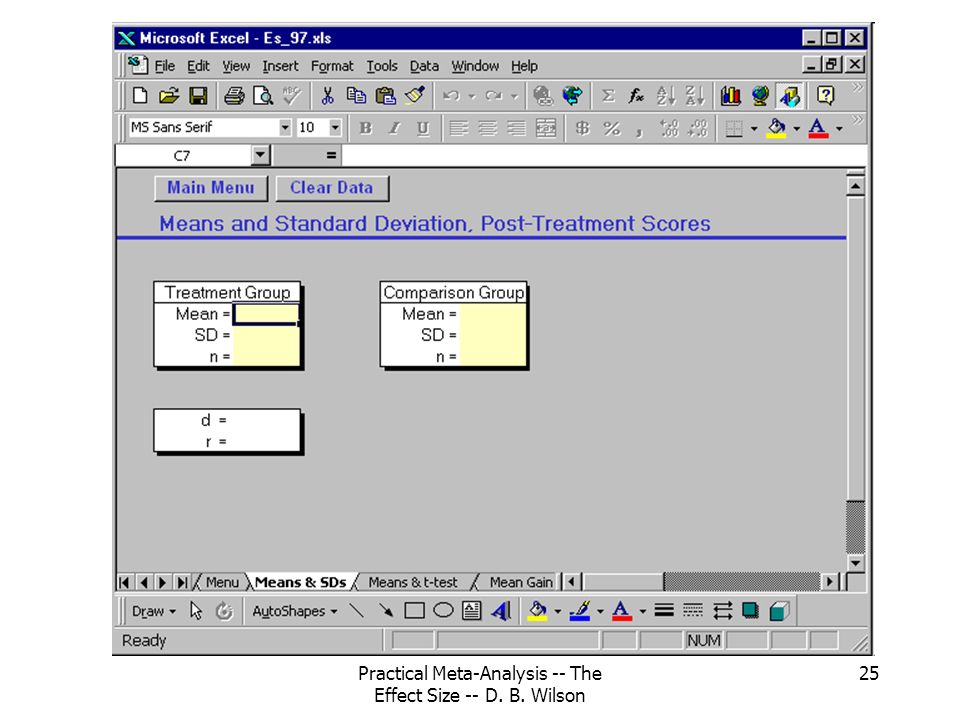Click the Insert Hyperlink icon
The width and height of the screenshot is (960, 720).
543,96
